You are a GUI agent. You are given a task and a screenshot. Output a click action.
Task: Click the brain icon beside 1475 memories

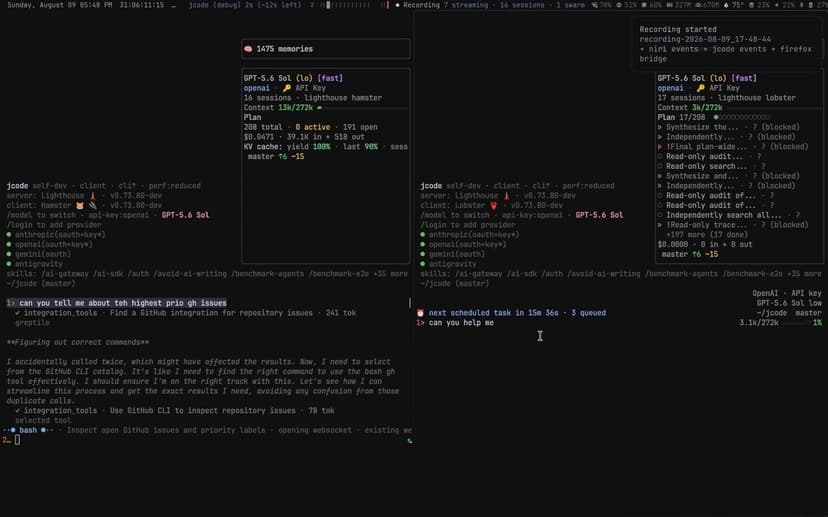point(248,49)
